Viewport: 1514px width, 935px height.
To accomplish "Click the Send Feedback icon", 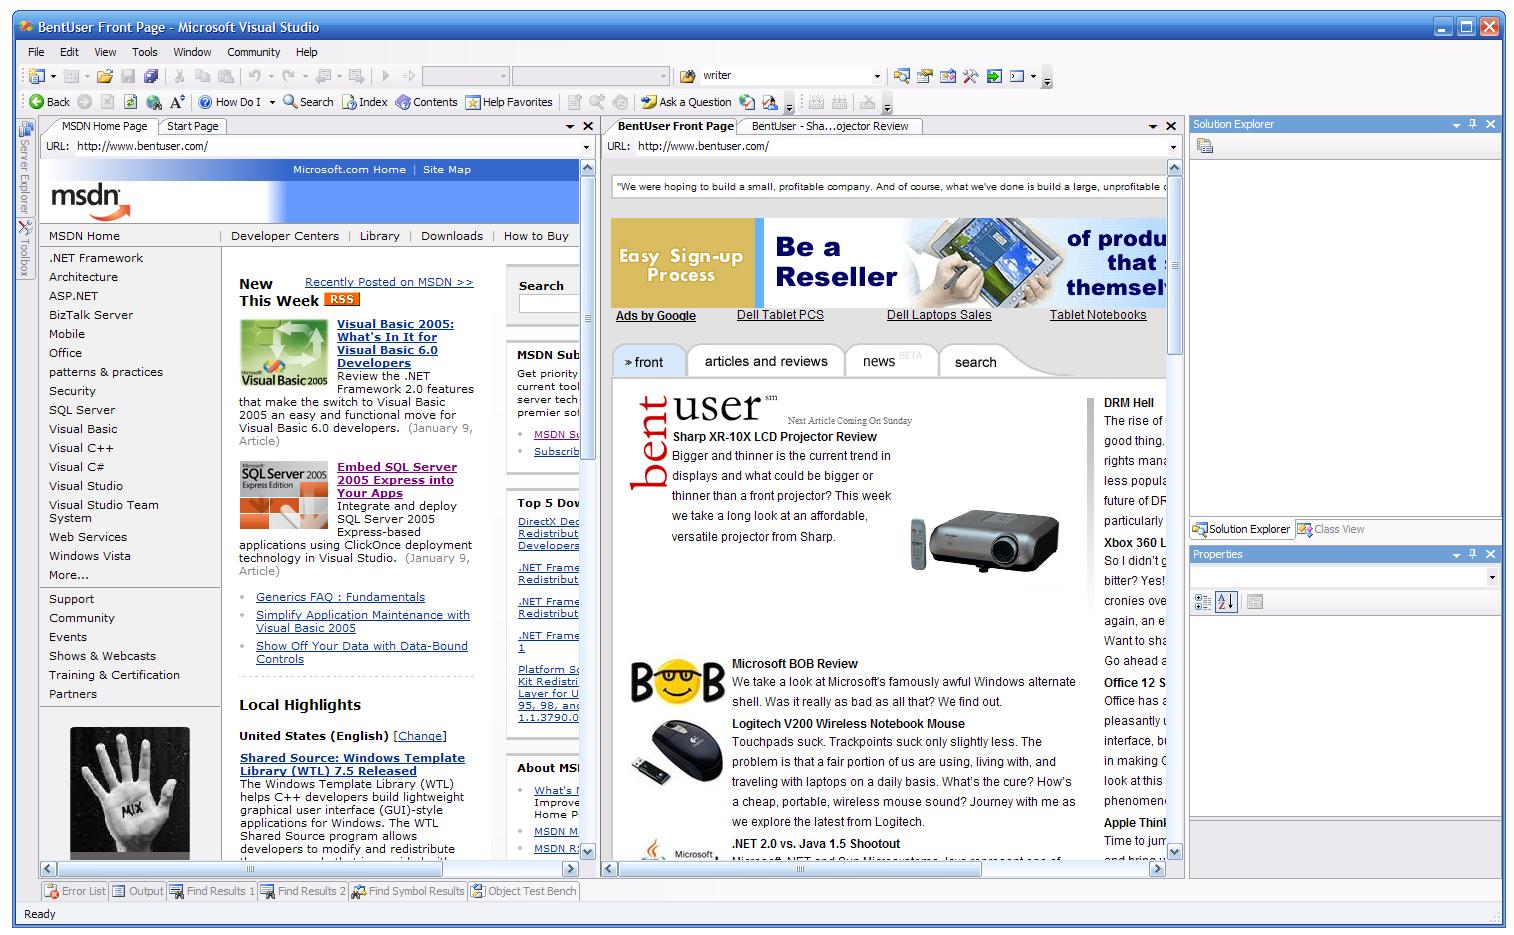I will tap(770, 102).
